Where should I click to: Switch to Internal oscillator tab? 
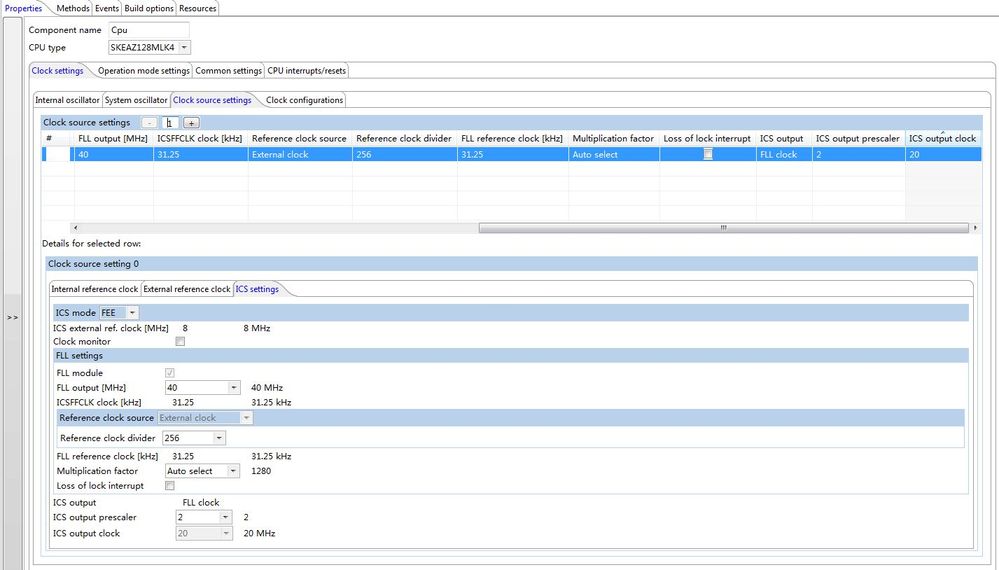[x=67, y=100]
